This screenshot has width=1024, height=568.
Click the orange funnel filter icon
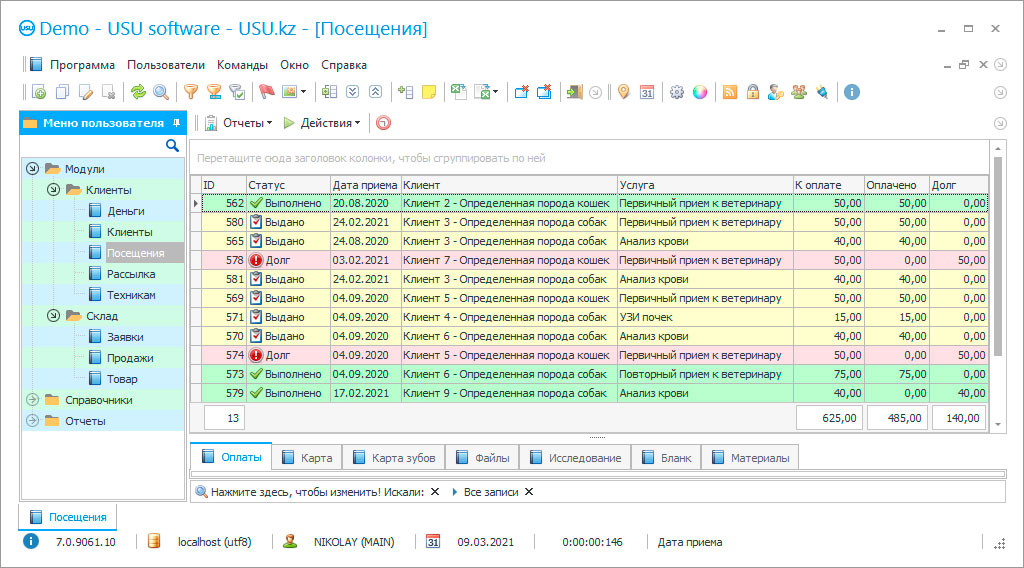tap(191, 92)
